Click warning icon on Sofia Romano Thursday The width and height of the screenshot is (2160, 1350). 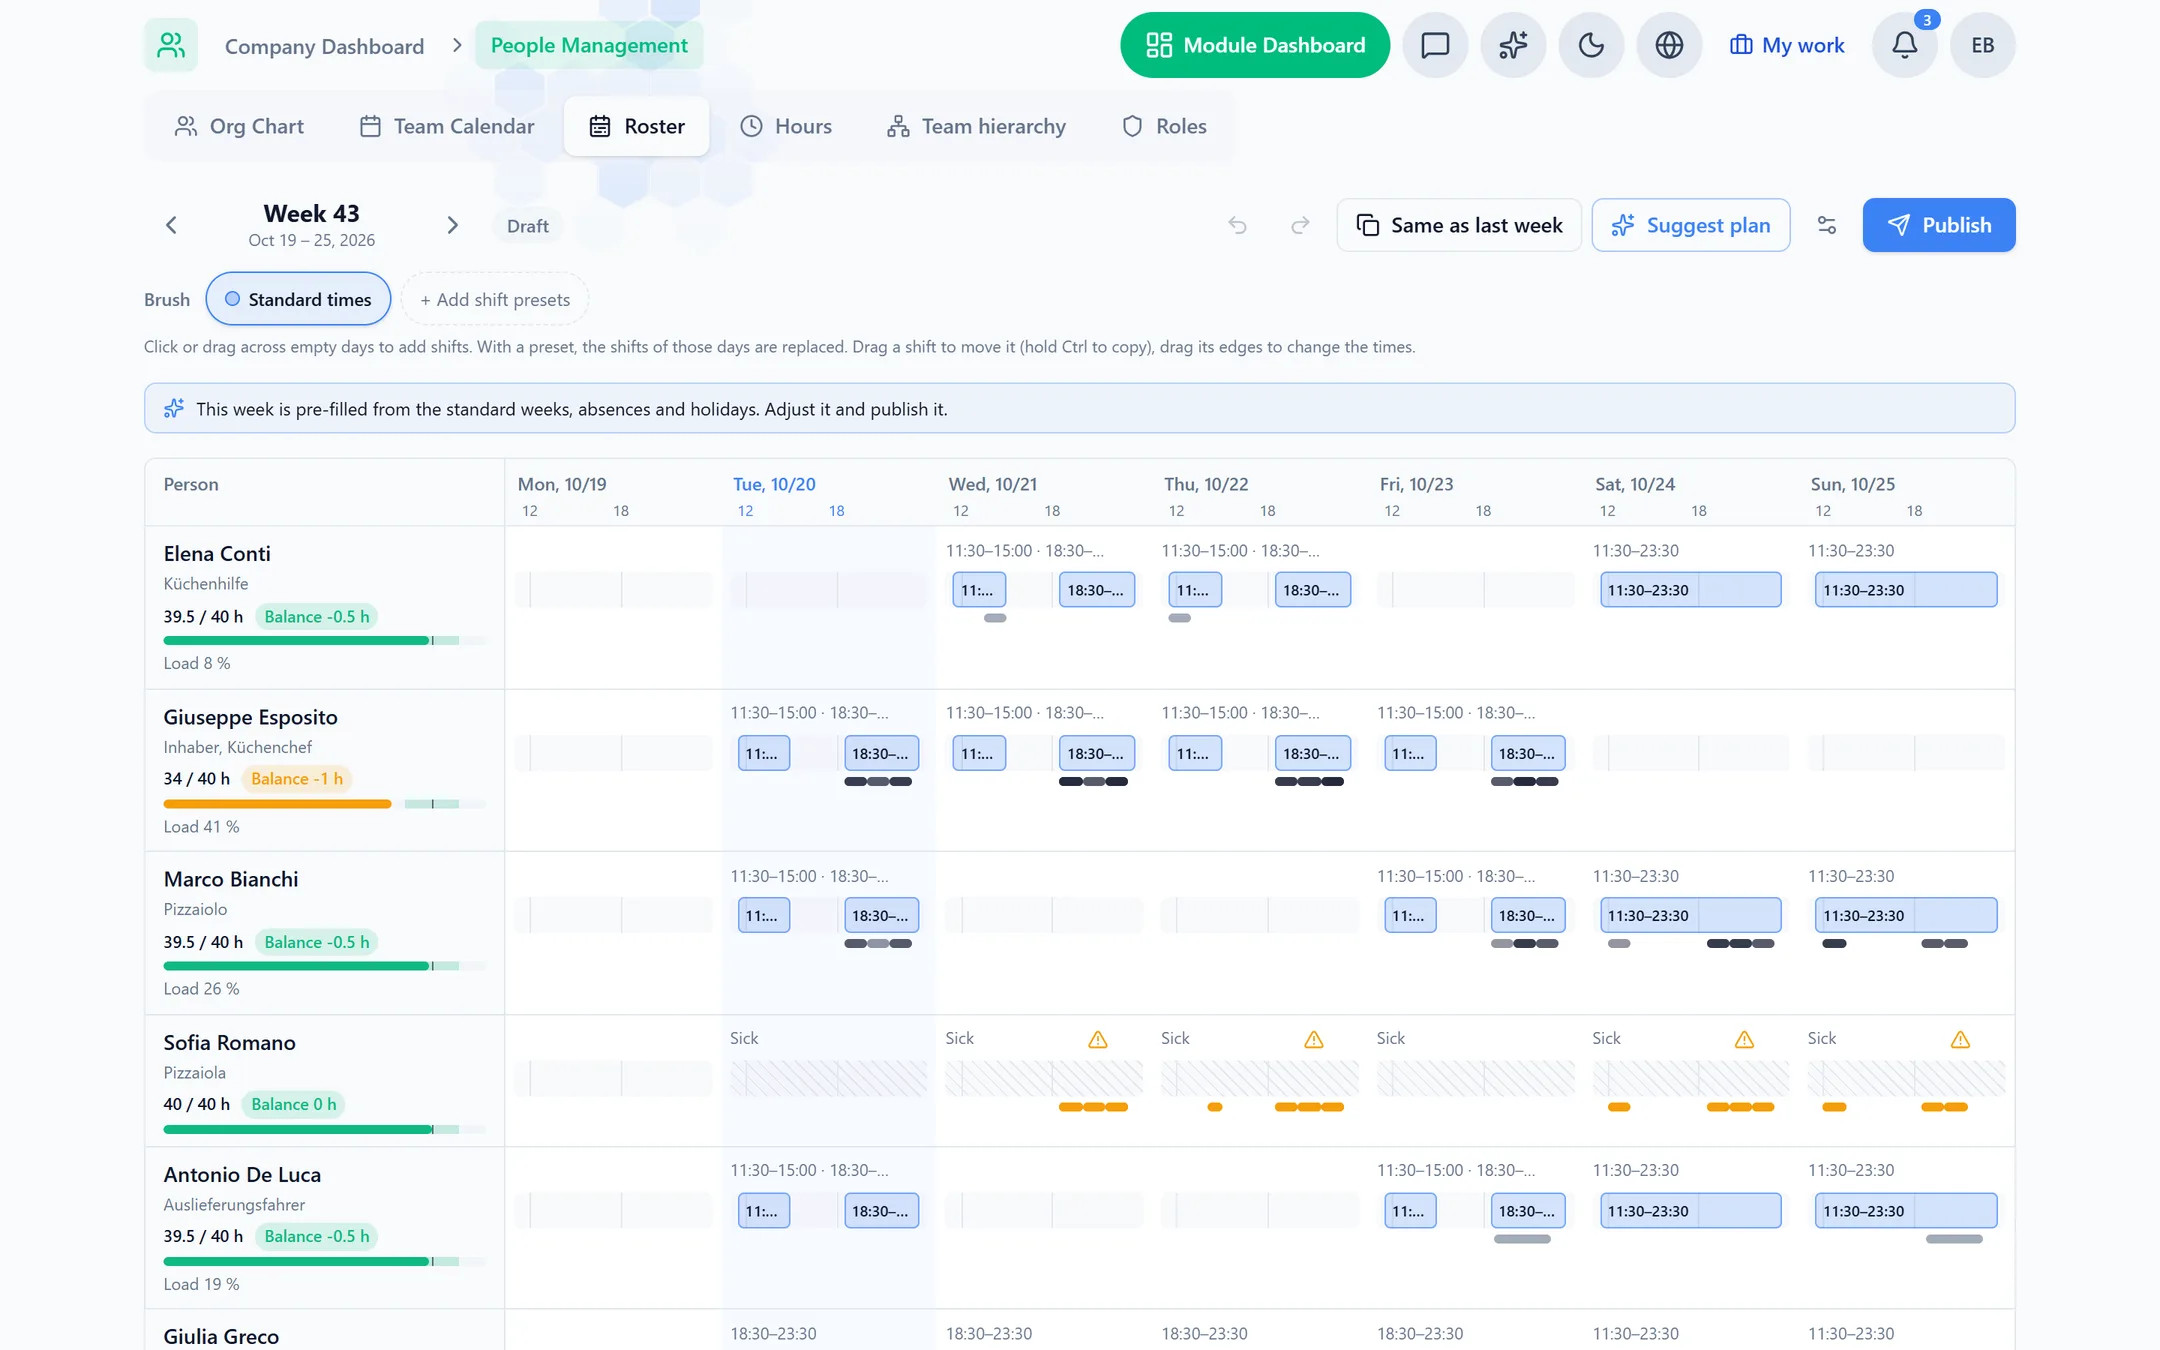[x=1314, y=1039]
